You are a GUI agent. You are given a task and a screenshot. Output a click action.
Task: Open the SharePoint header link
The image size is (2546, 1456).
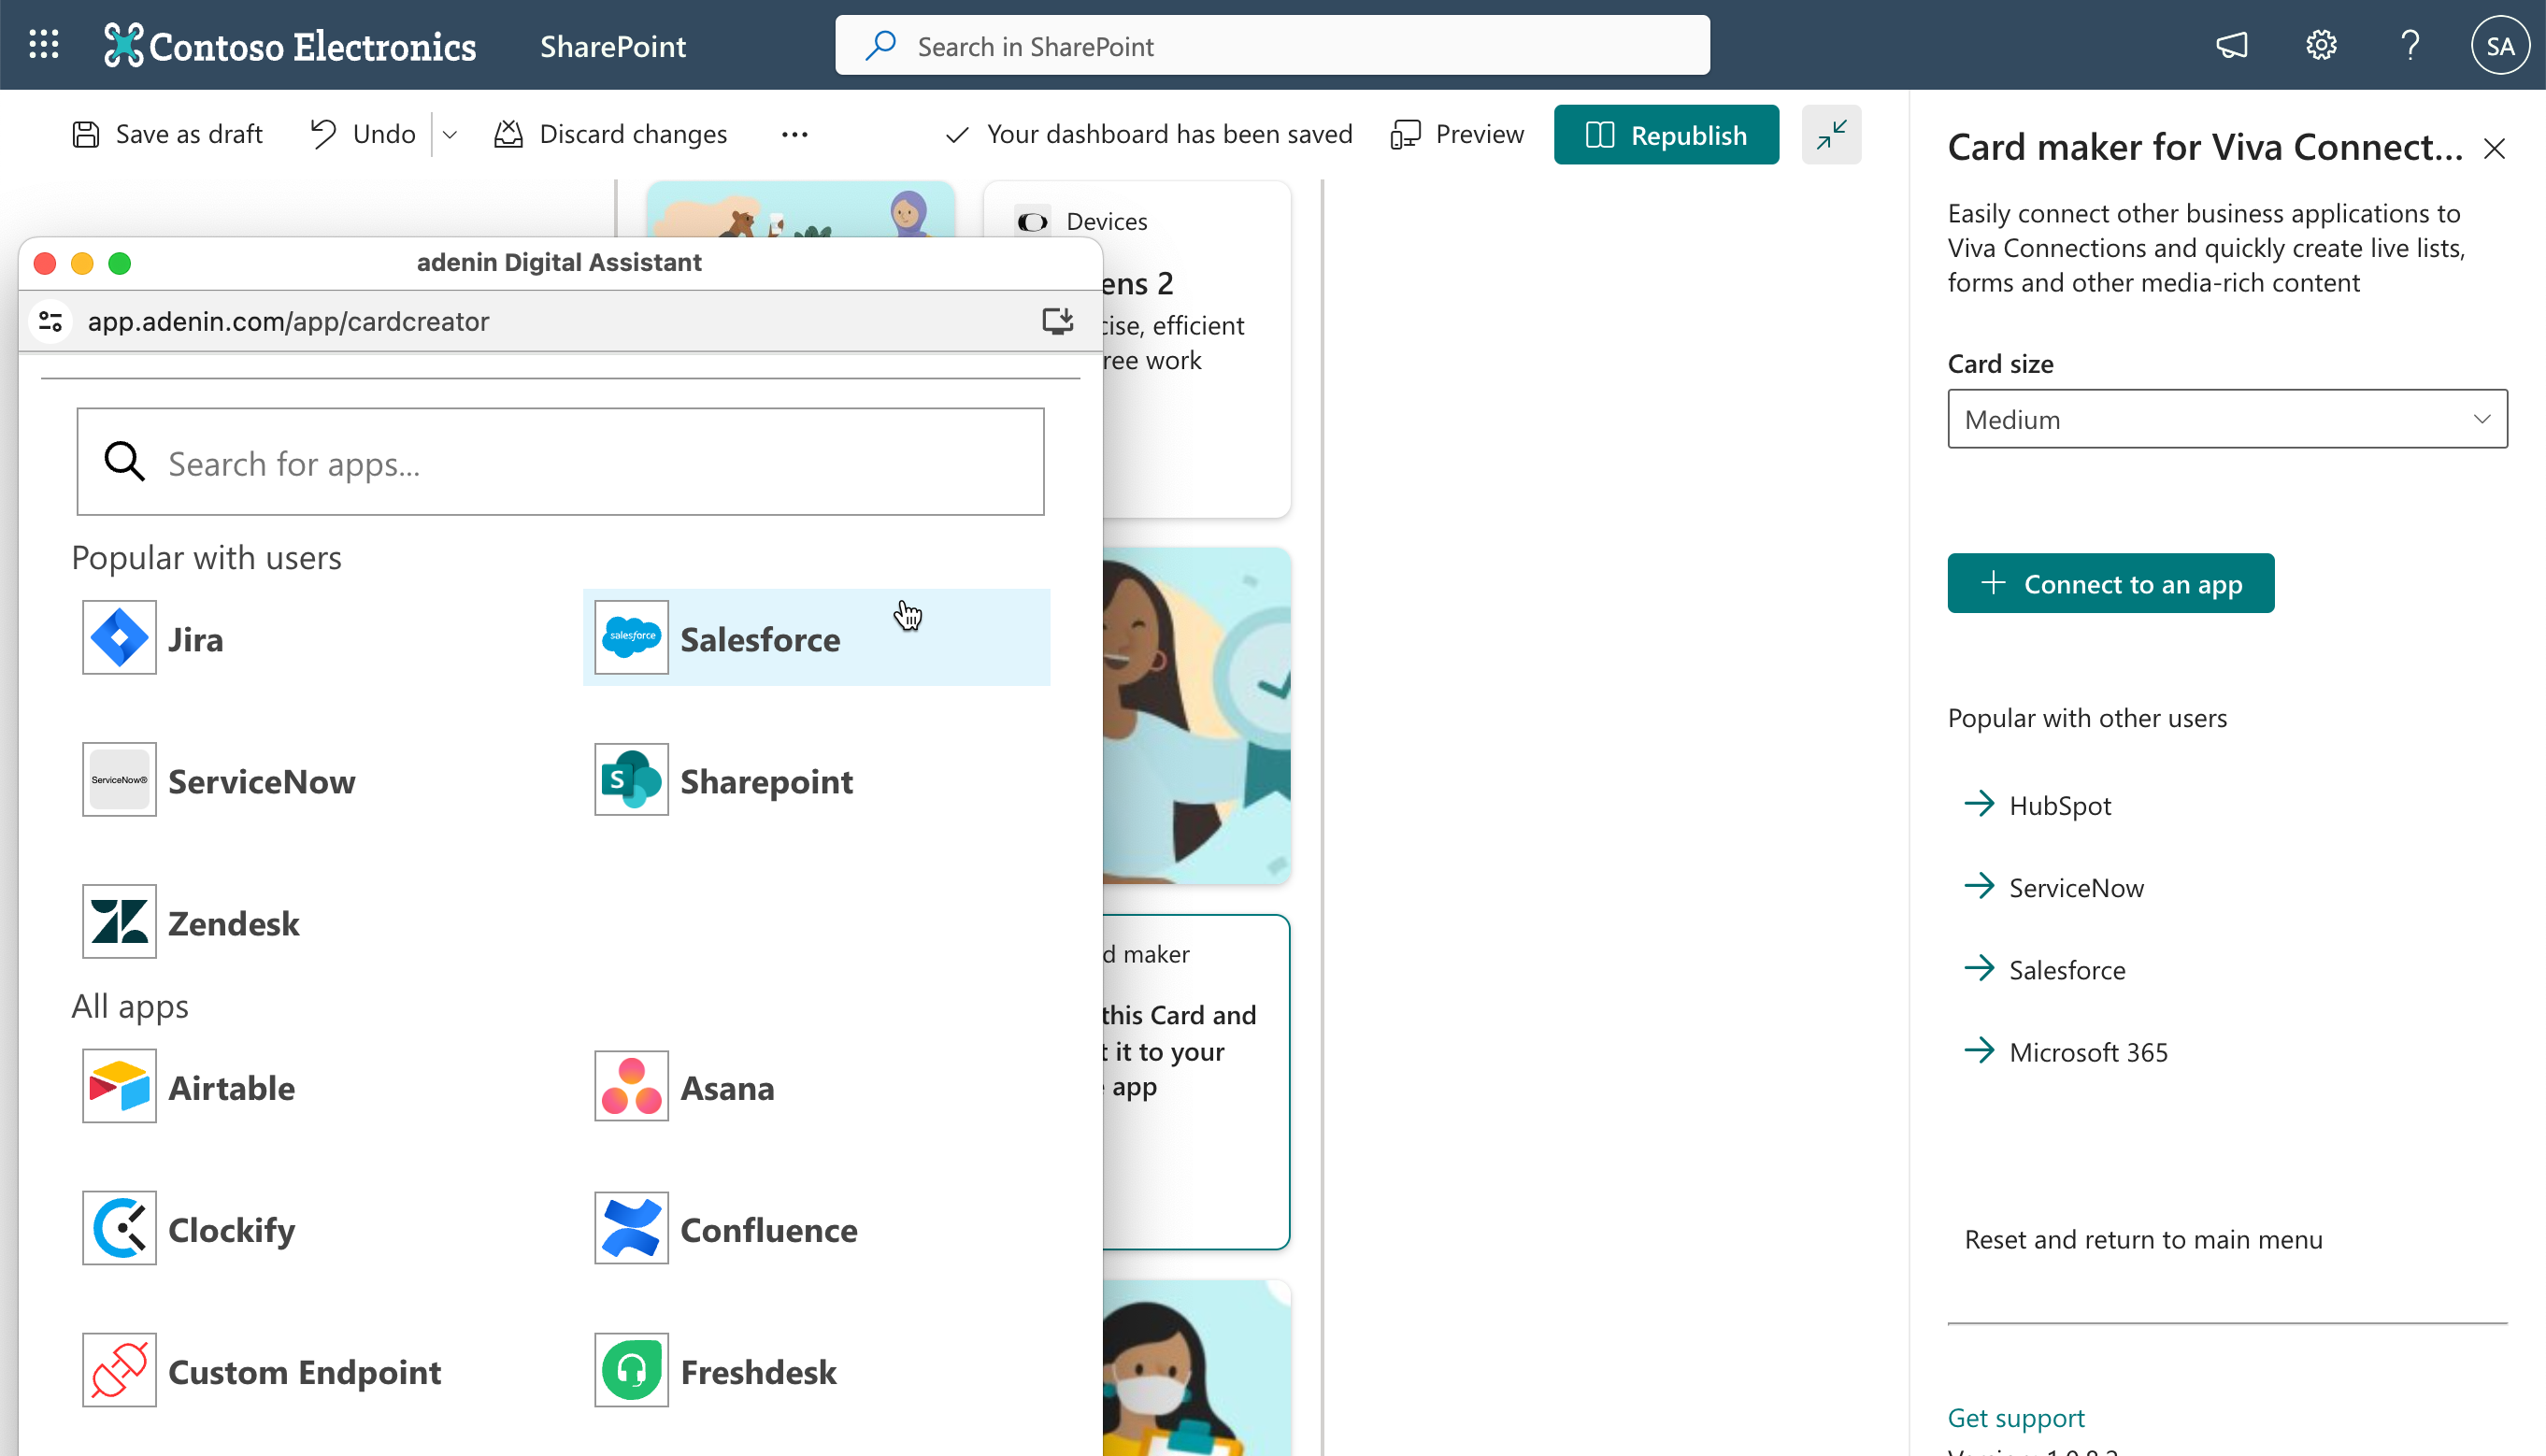[x=613, y=46]
